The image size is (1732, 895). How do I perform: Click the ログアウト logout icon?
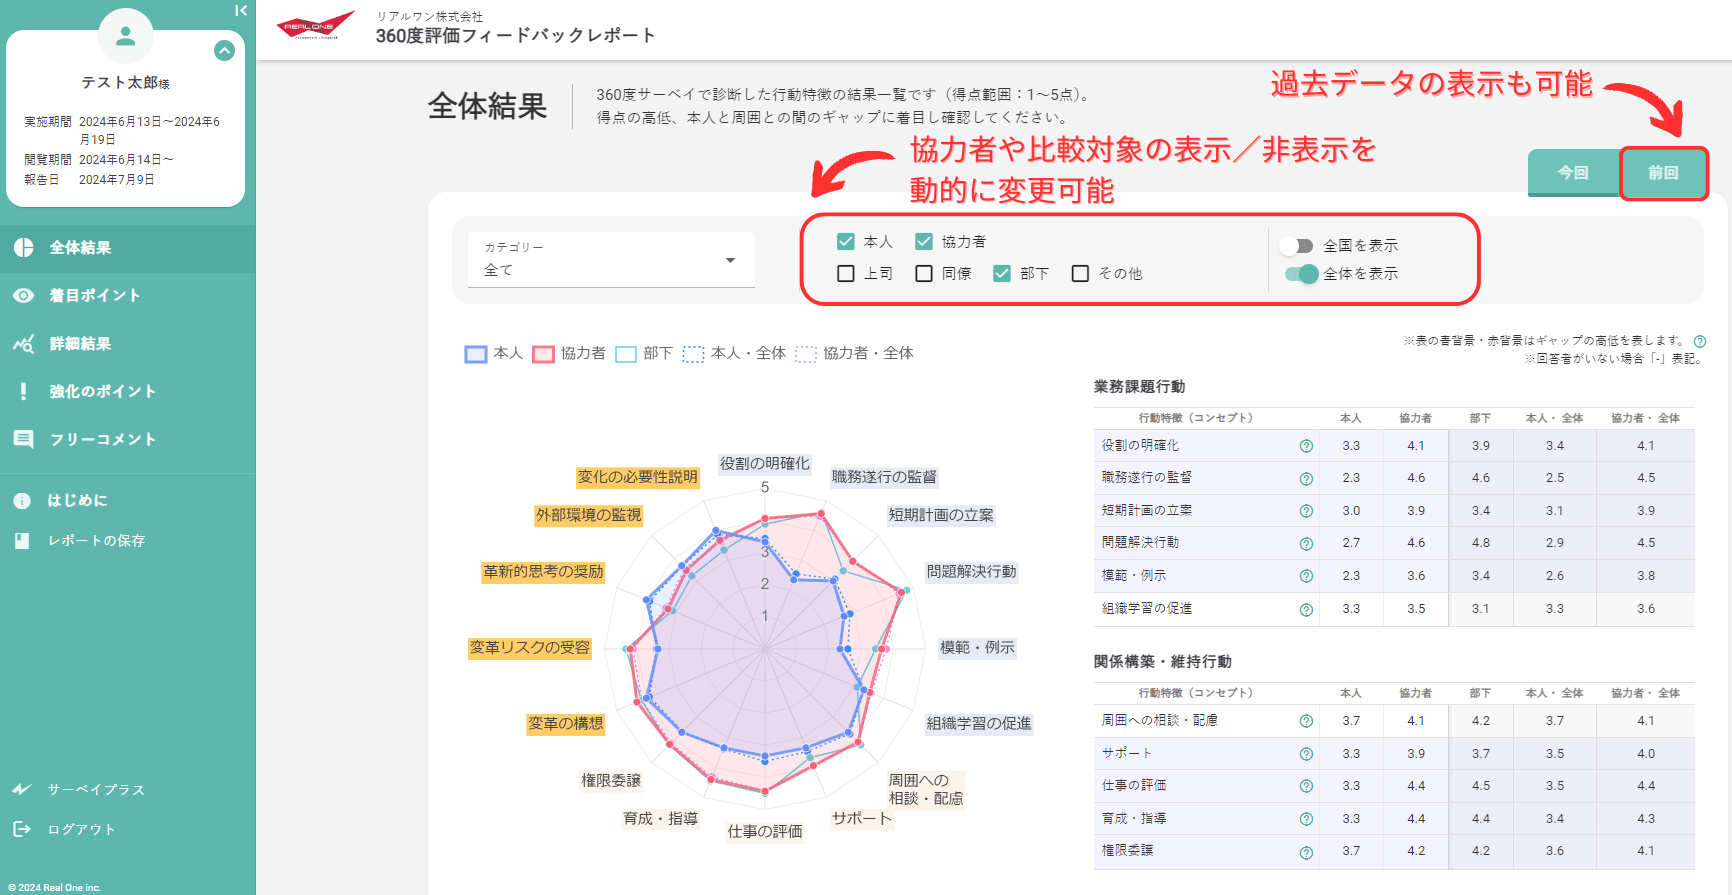coord(22,829)
